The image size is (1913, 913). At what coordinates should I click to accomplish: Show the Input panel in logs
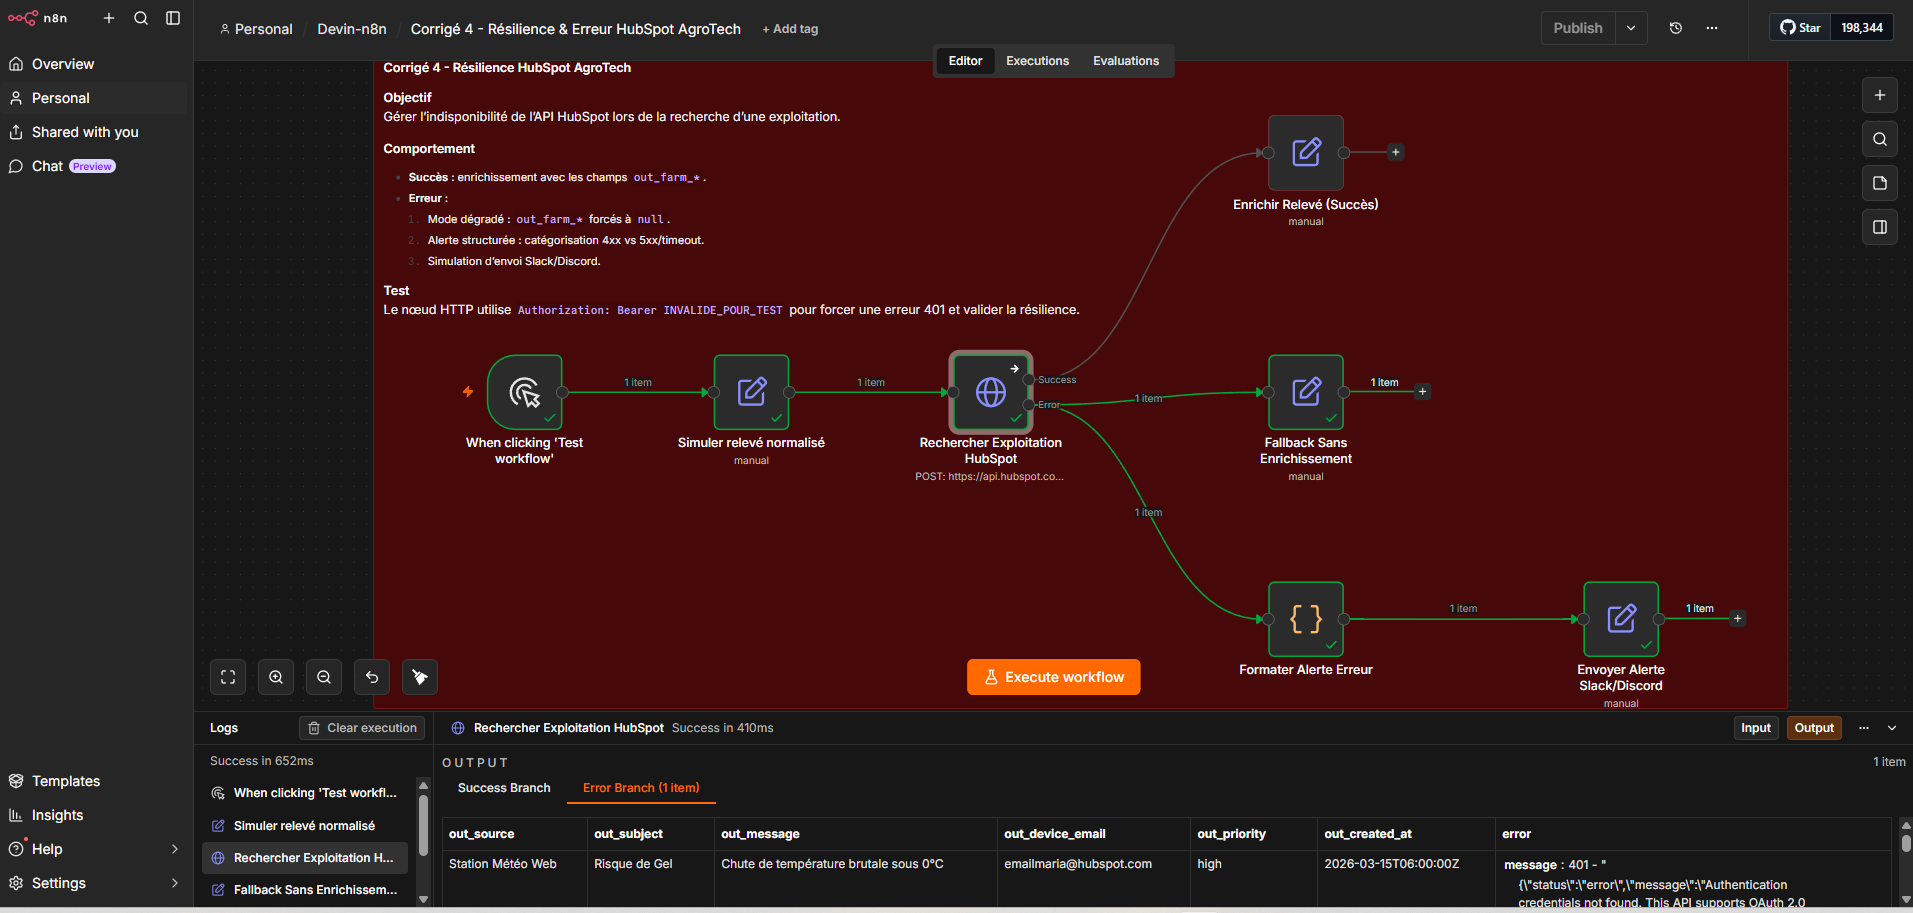1756,728
